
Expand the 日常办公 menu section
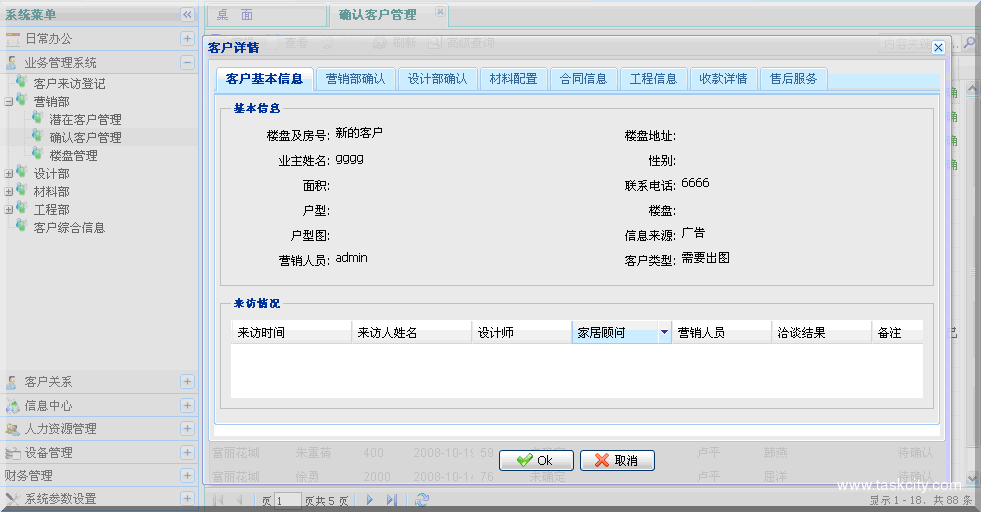(x=187, y=38)
